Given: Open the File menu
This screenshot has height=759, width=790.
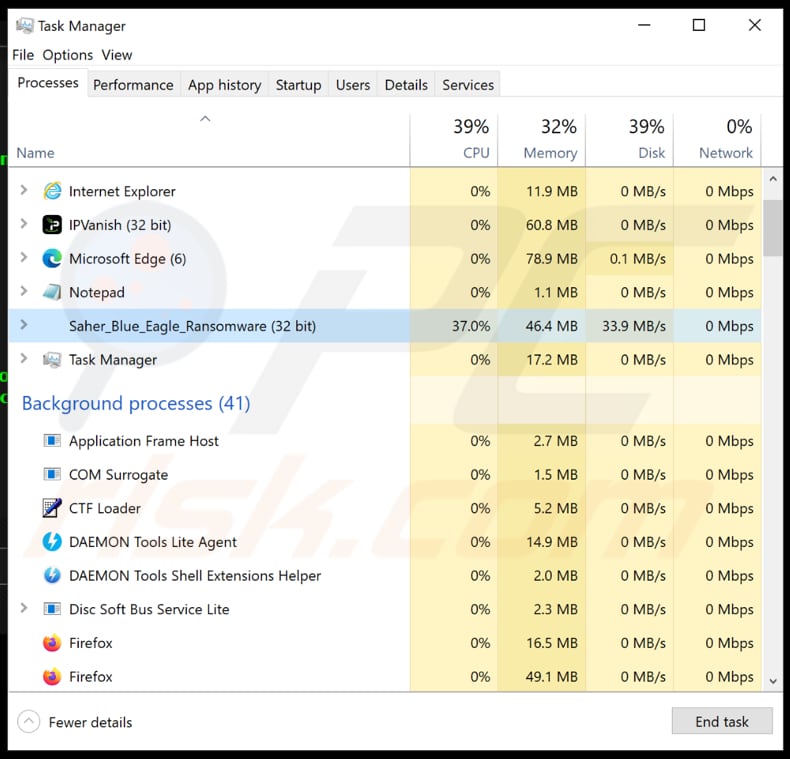Looking at the screenshot, I should (x=23, y=54).
